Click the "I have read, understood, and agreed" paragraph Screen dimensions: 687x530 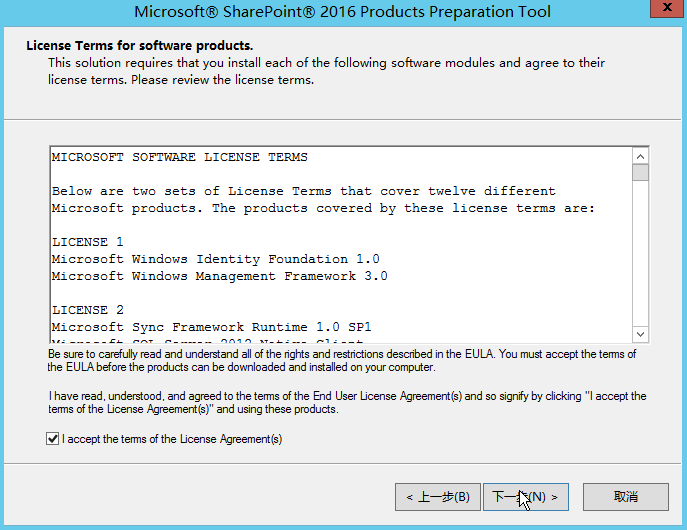point(346,403)
